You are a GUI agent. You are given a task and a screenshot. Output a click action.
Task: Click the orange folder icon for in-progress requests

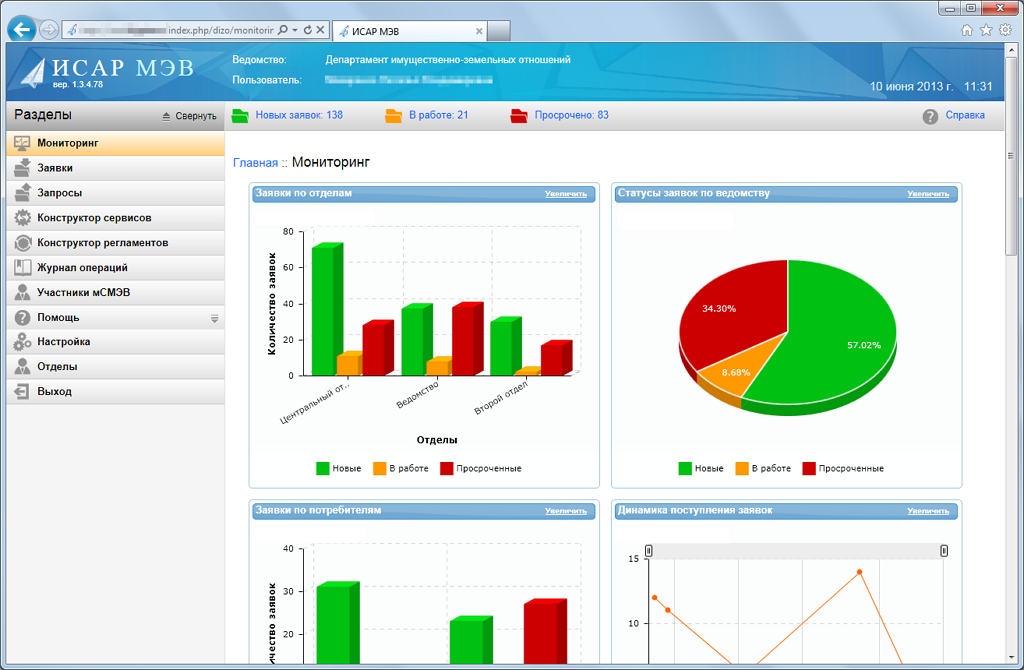tap(393, 116)
